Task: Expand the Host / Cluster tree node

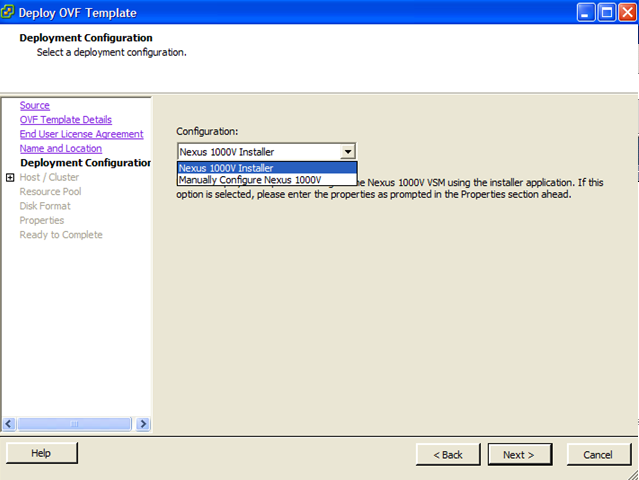Action: pos(10,178)
